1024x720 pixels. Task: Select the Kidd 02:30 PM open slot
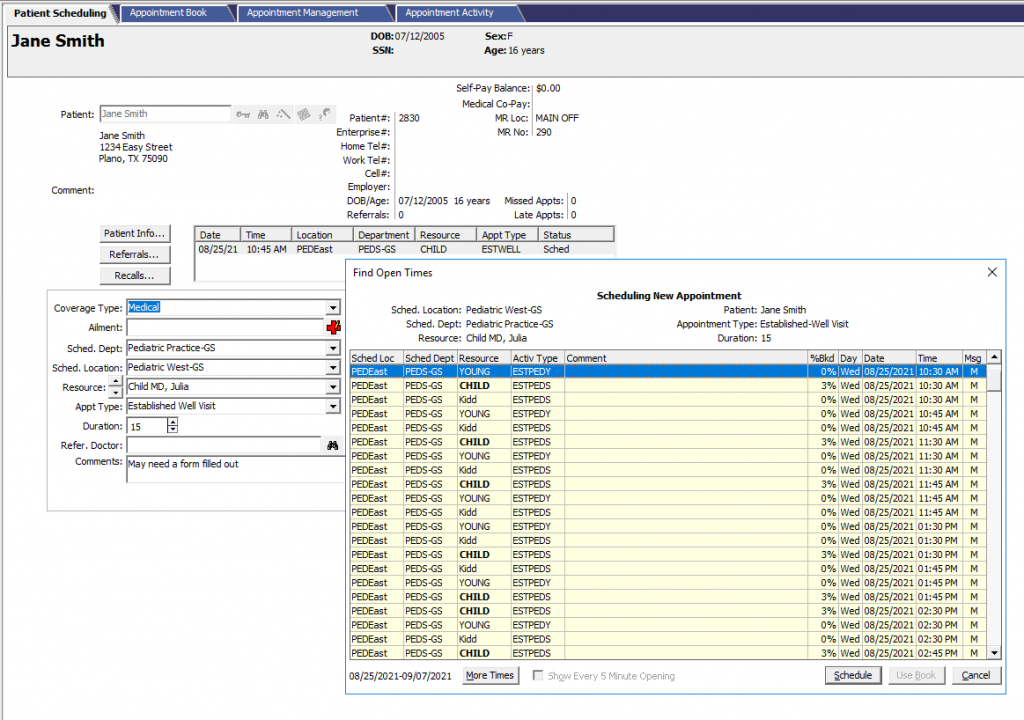(668, 640)
